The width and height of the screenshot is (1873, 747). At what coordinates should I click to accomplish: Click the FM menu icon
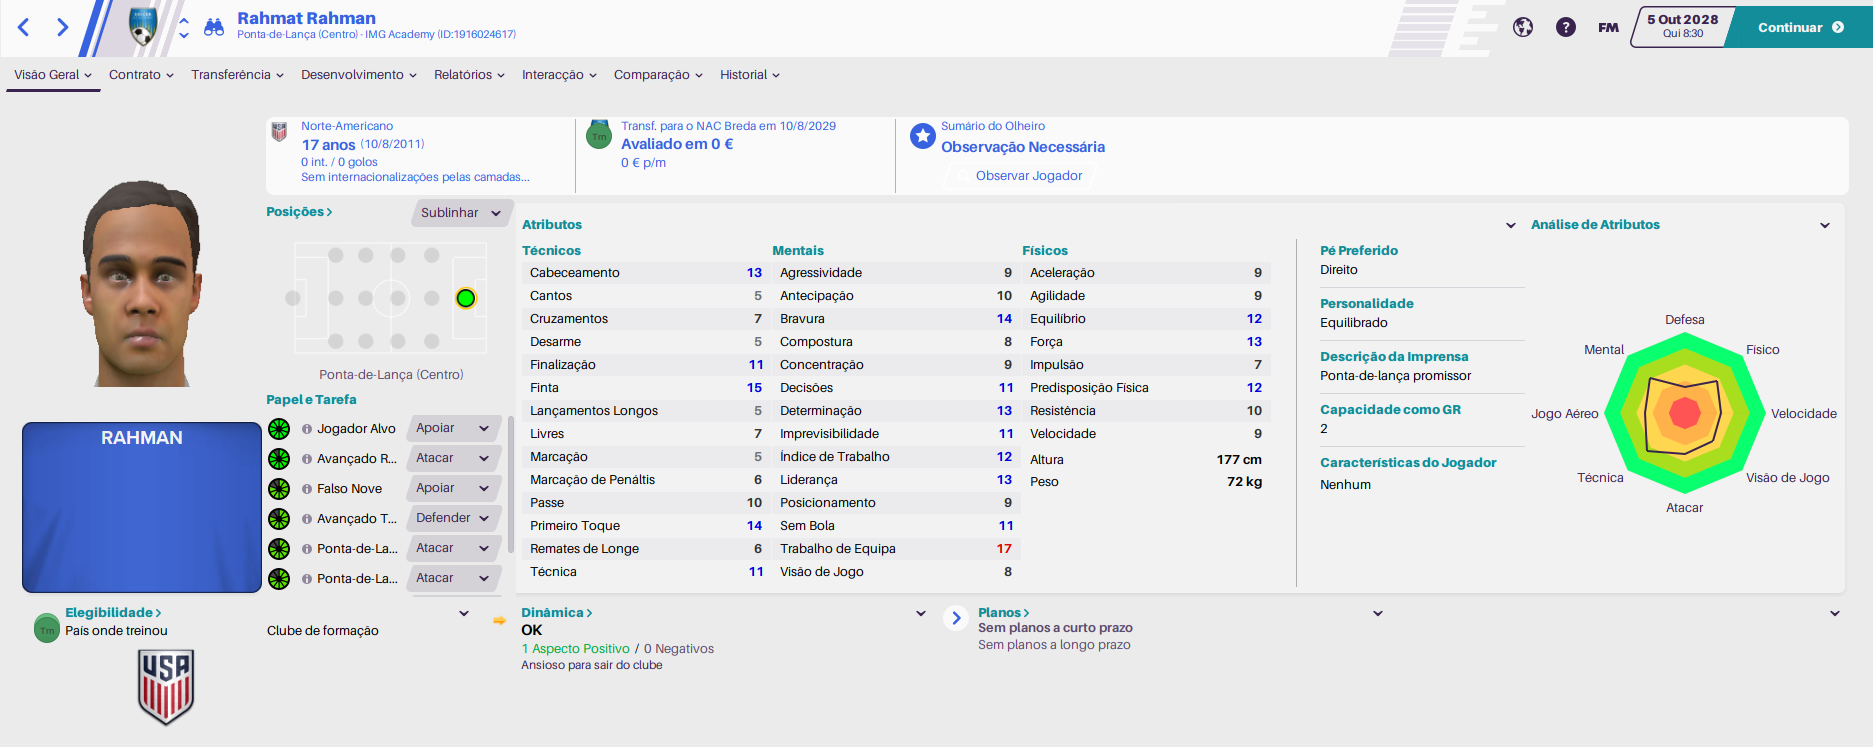click(x=1608, y=28)
